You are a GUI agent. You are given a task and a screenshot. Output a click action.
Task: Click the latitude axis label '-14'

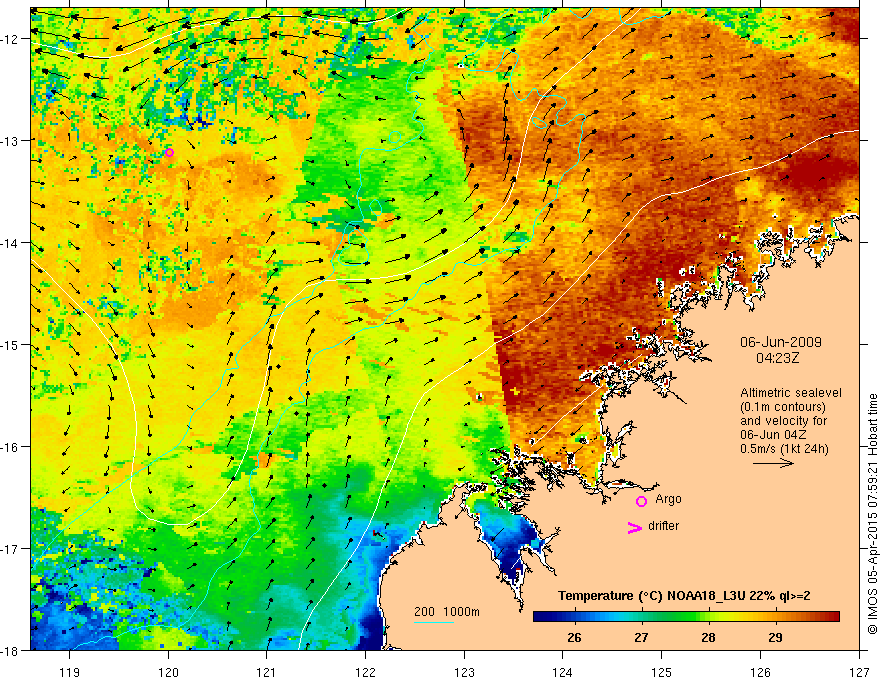pos(10,243)
